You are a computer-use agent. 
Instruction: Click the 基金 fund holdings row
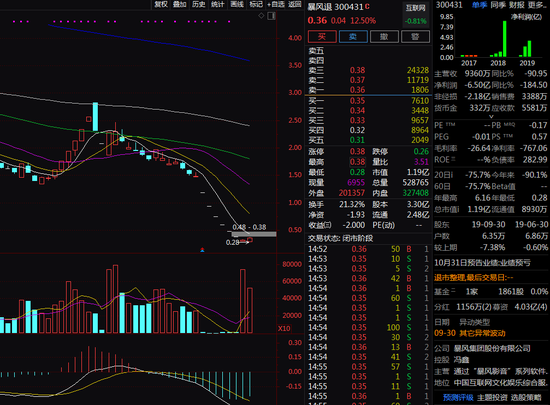point(491,291)
